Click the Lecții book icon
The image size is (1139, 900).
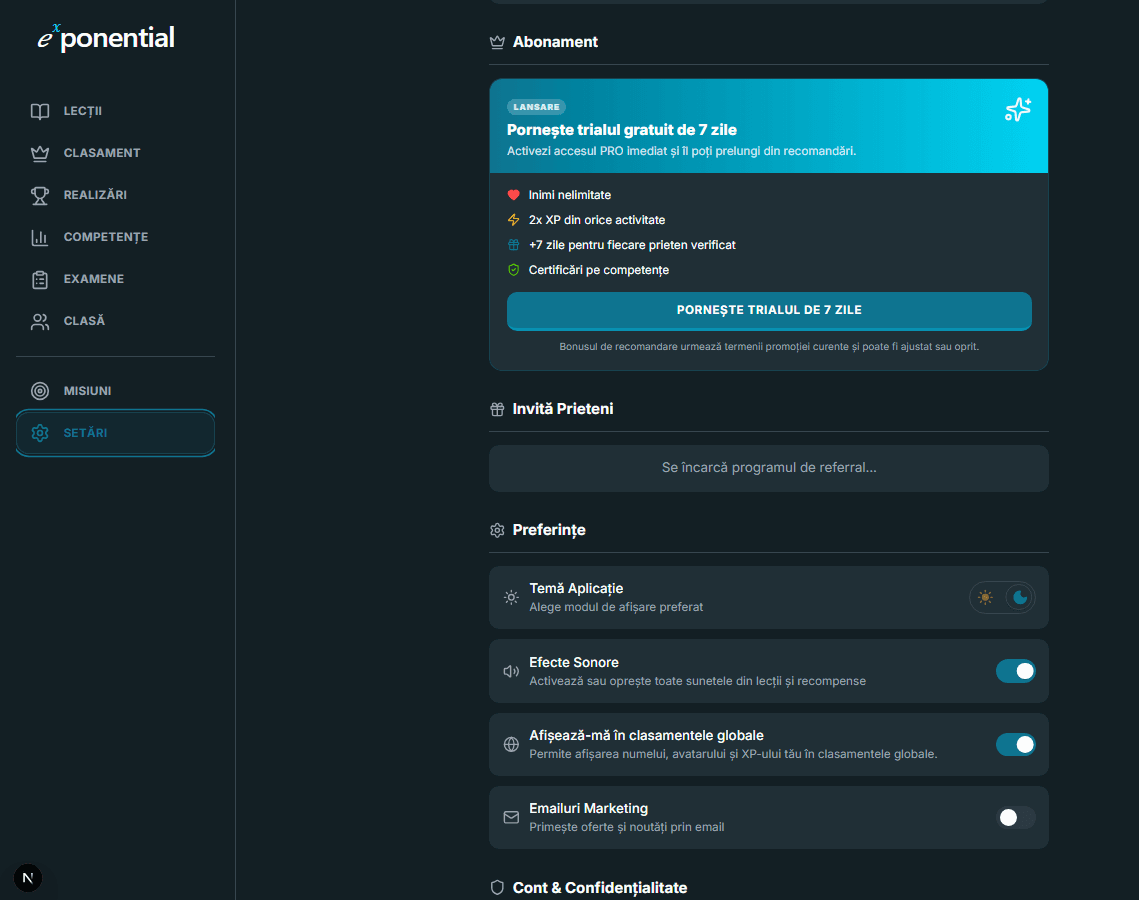click(x=40, y=111)
